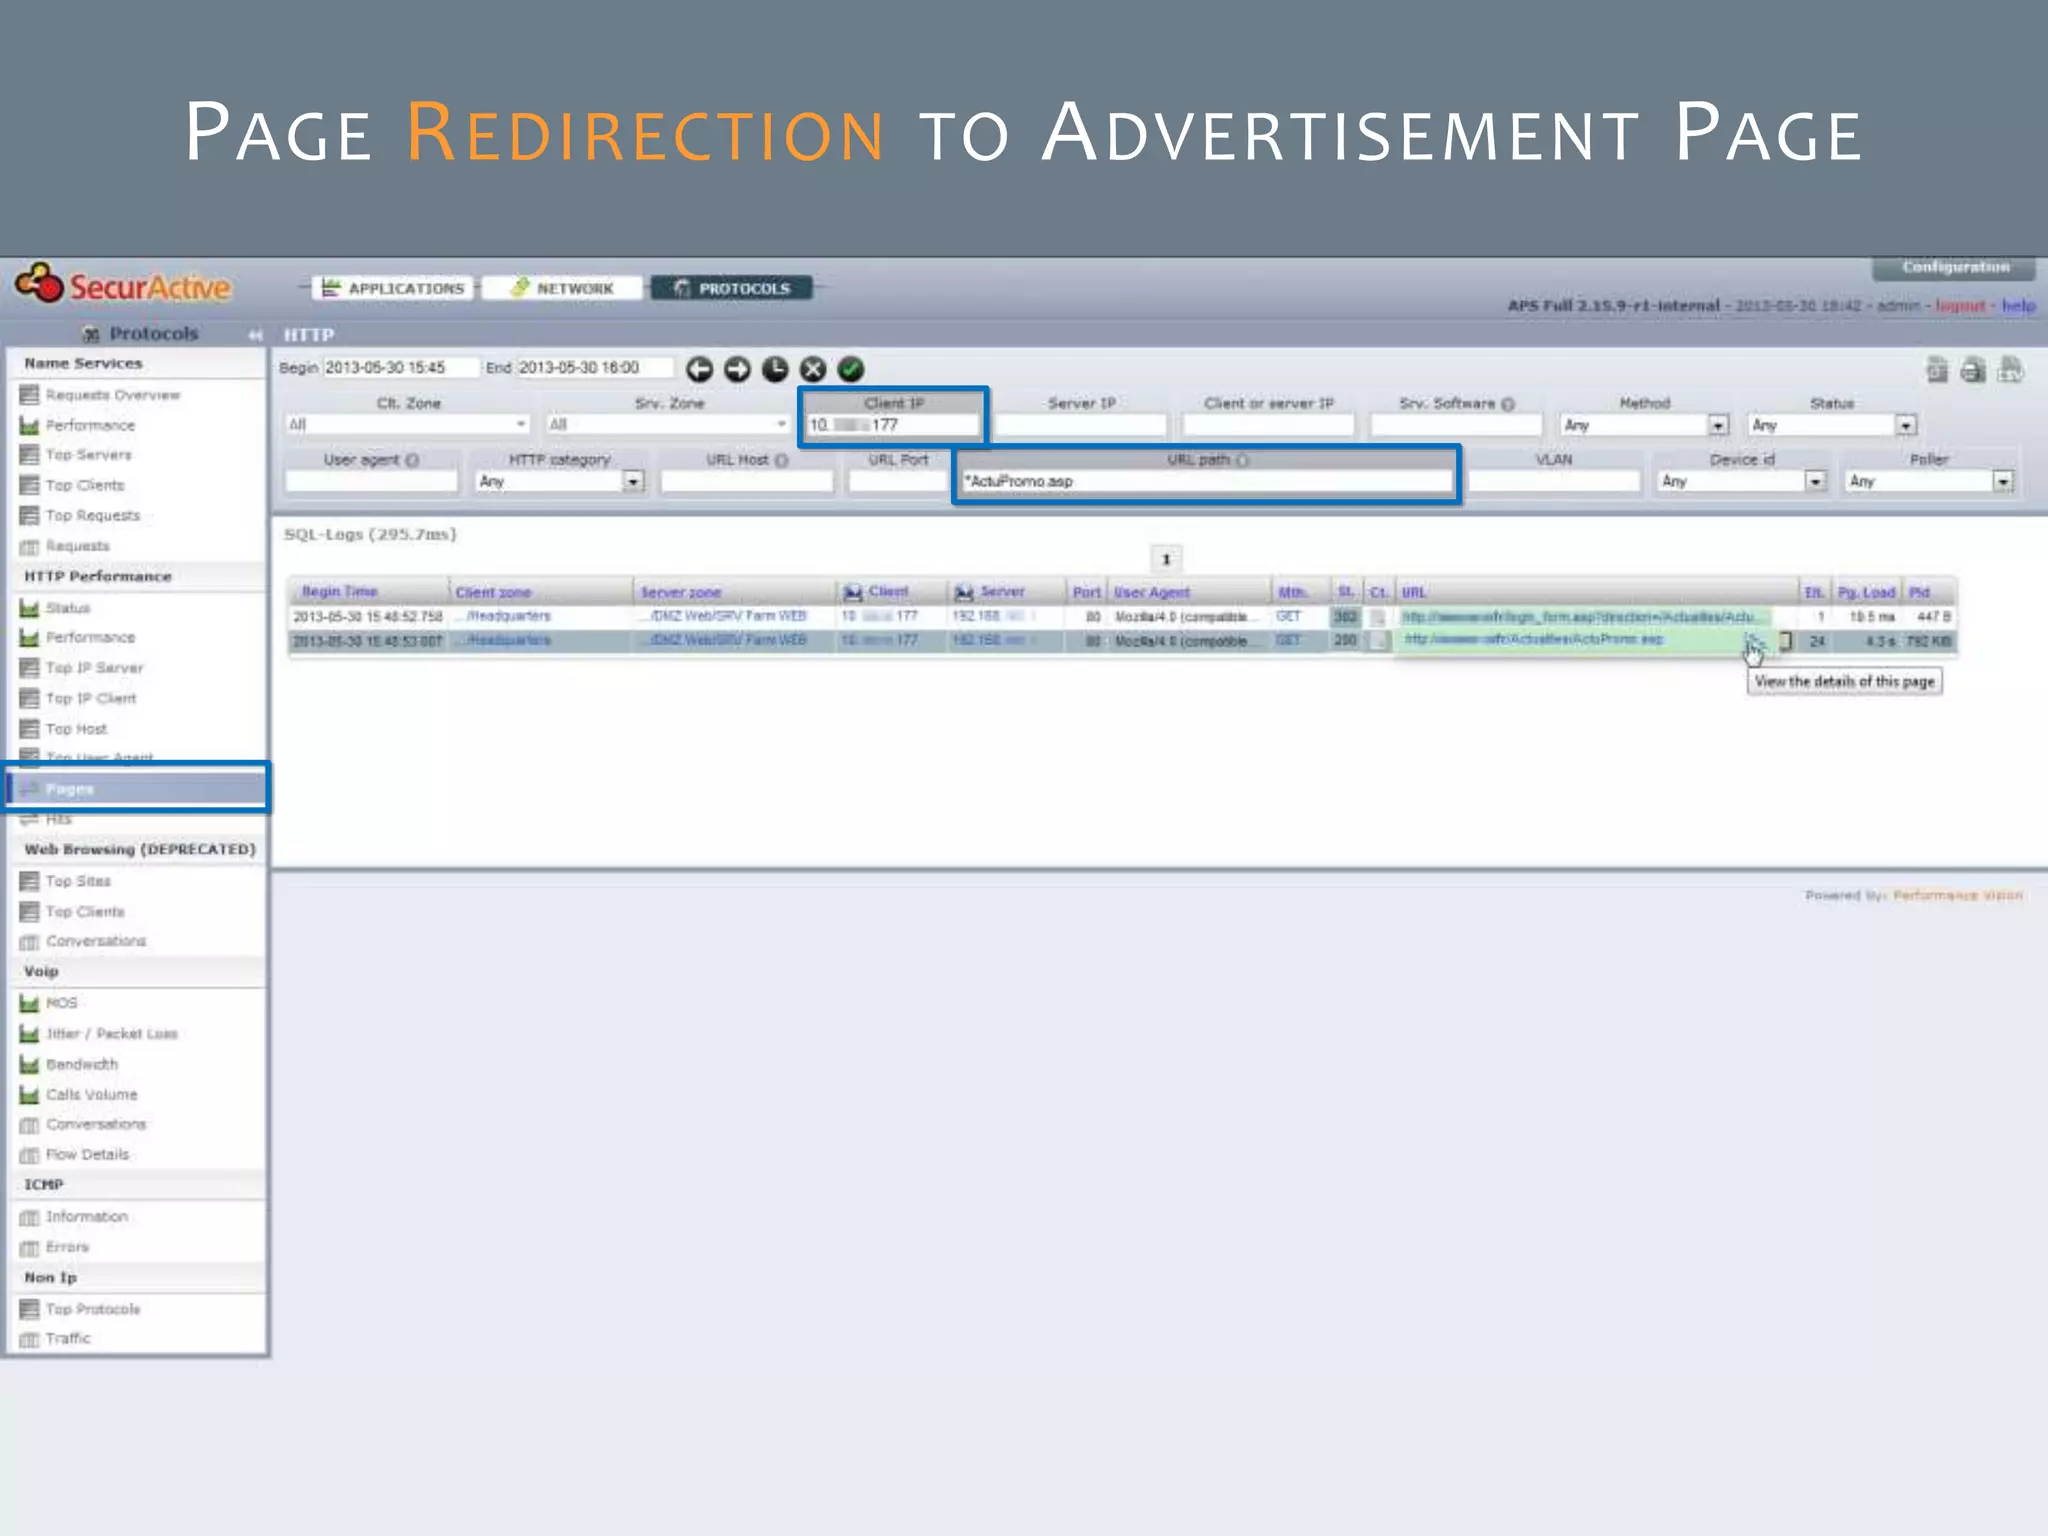Click the page detail icon in ActuPromo.asp row
Screen dimensions: 2048x1536
tap(1754, 641)
